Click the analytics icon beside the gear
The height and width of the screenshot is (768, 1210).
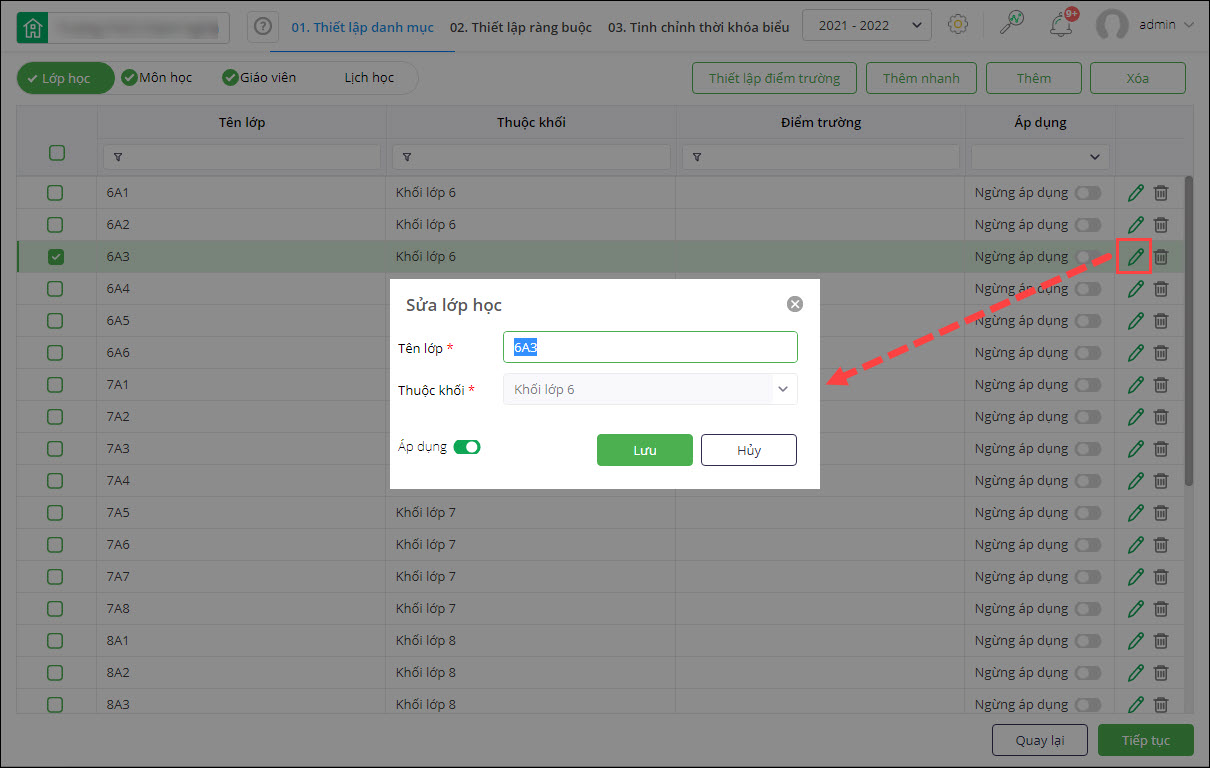coord(1012,25)
